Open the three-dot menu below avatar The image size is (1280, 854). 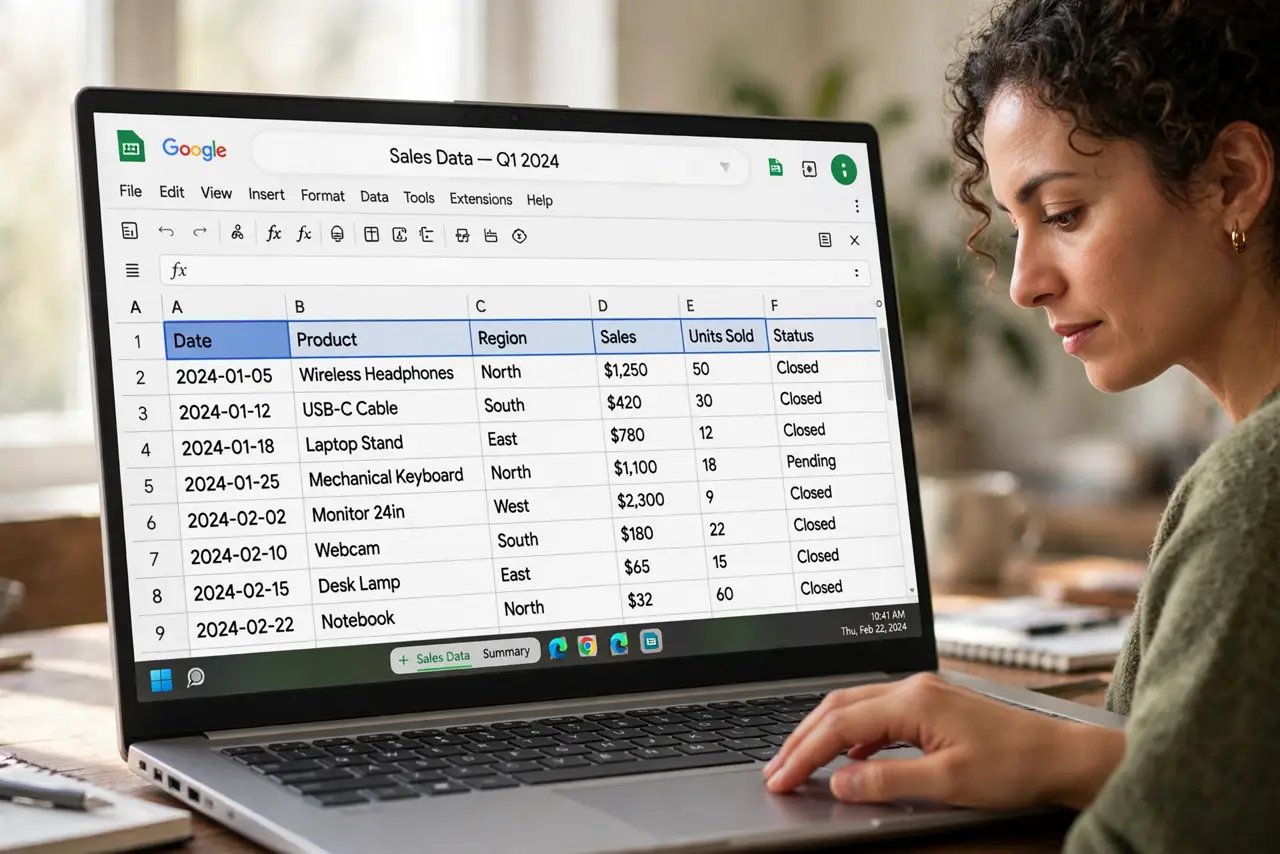[x=856, y=206]
